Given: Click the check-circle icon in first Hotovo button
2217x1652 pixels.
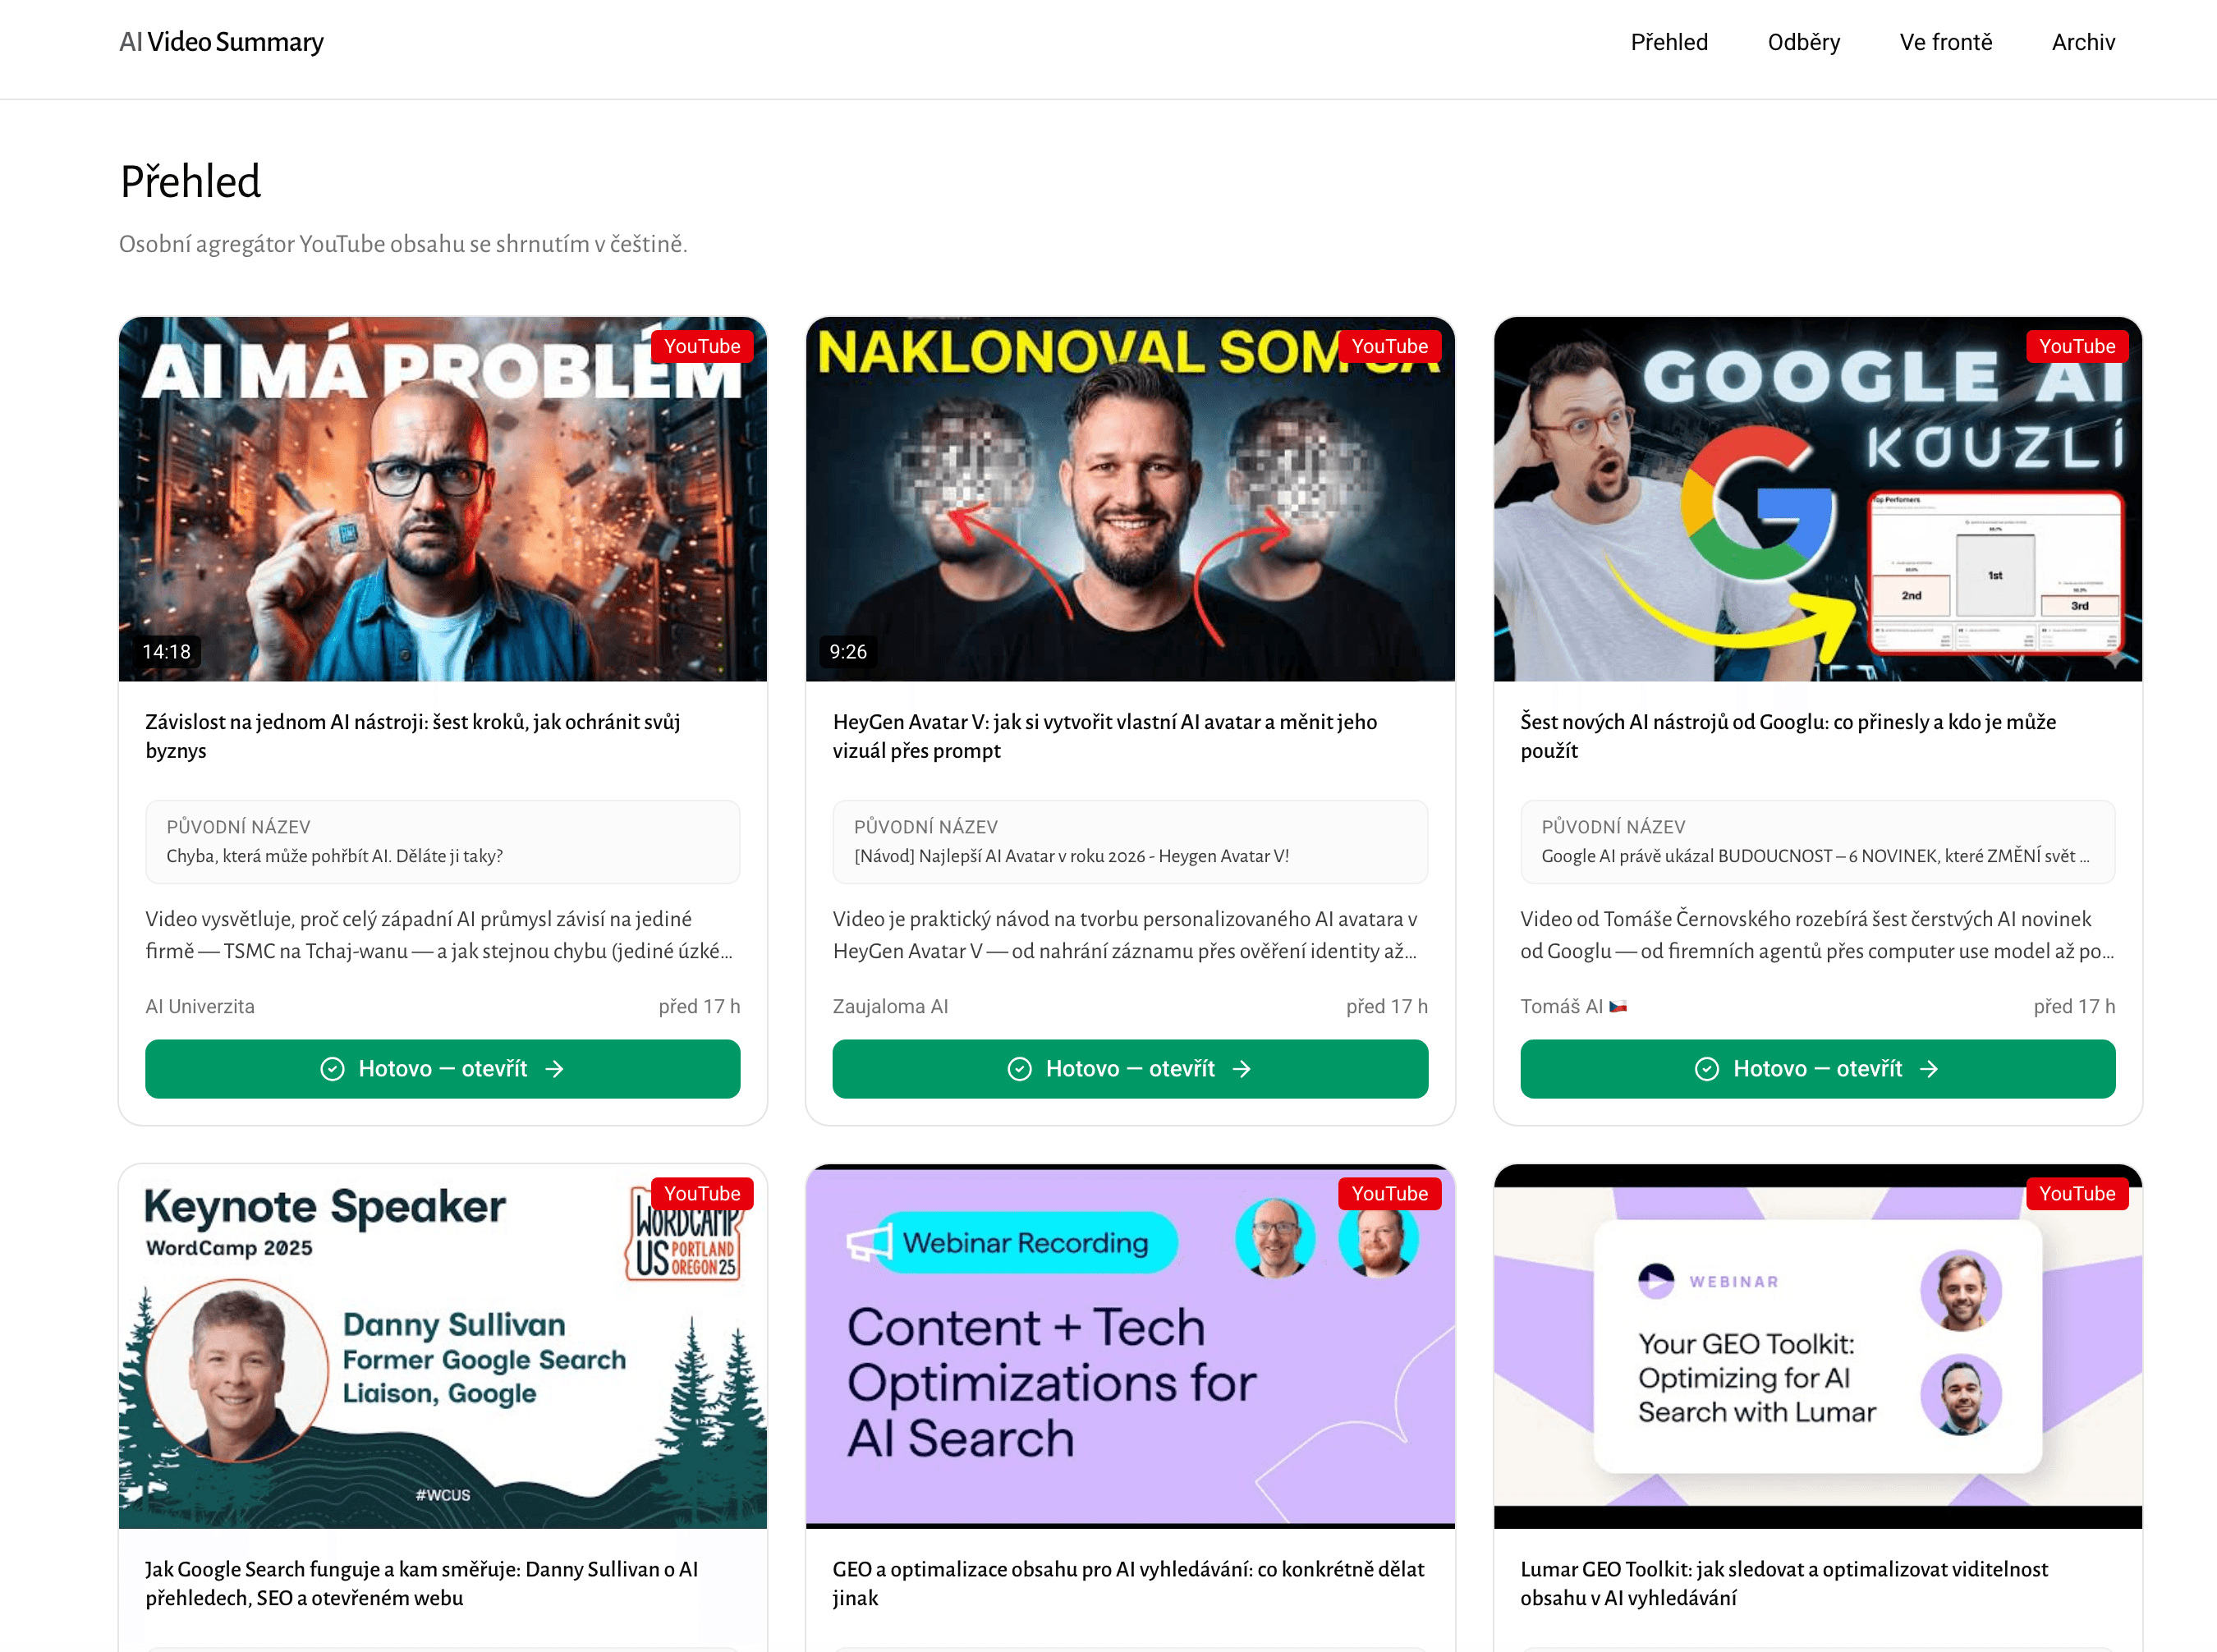Looking at the screenshot, I should tap(332, 1069).
